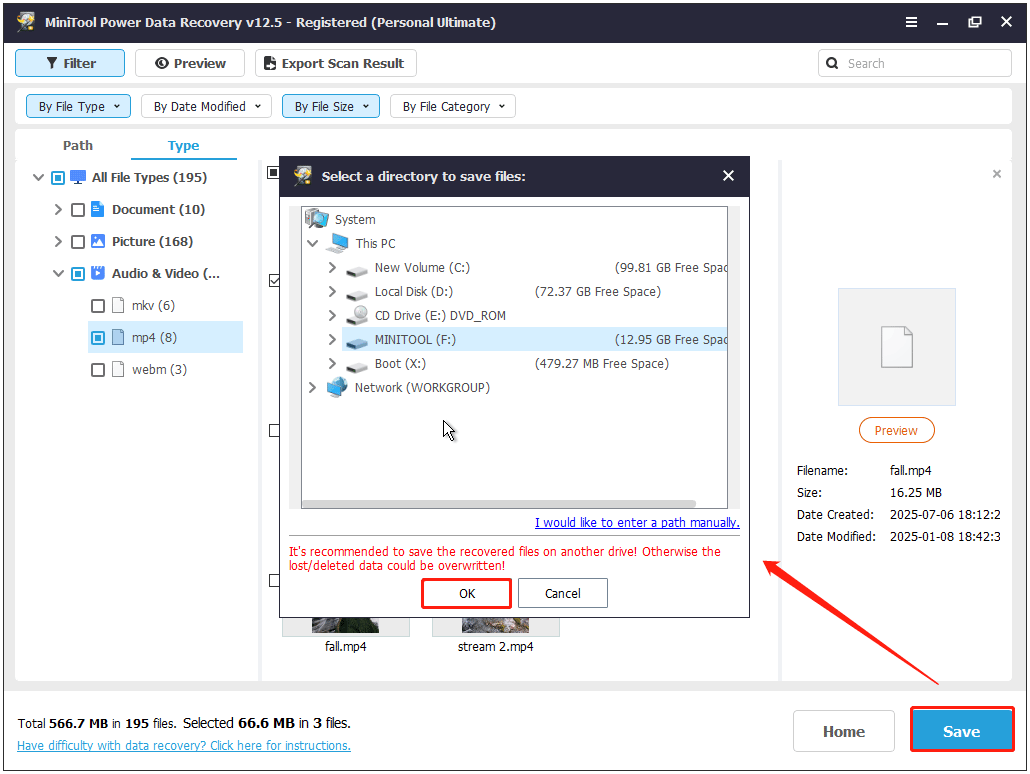Open By Date Modified dropdown
The image size is (1030, 774).
pos(206,106)
